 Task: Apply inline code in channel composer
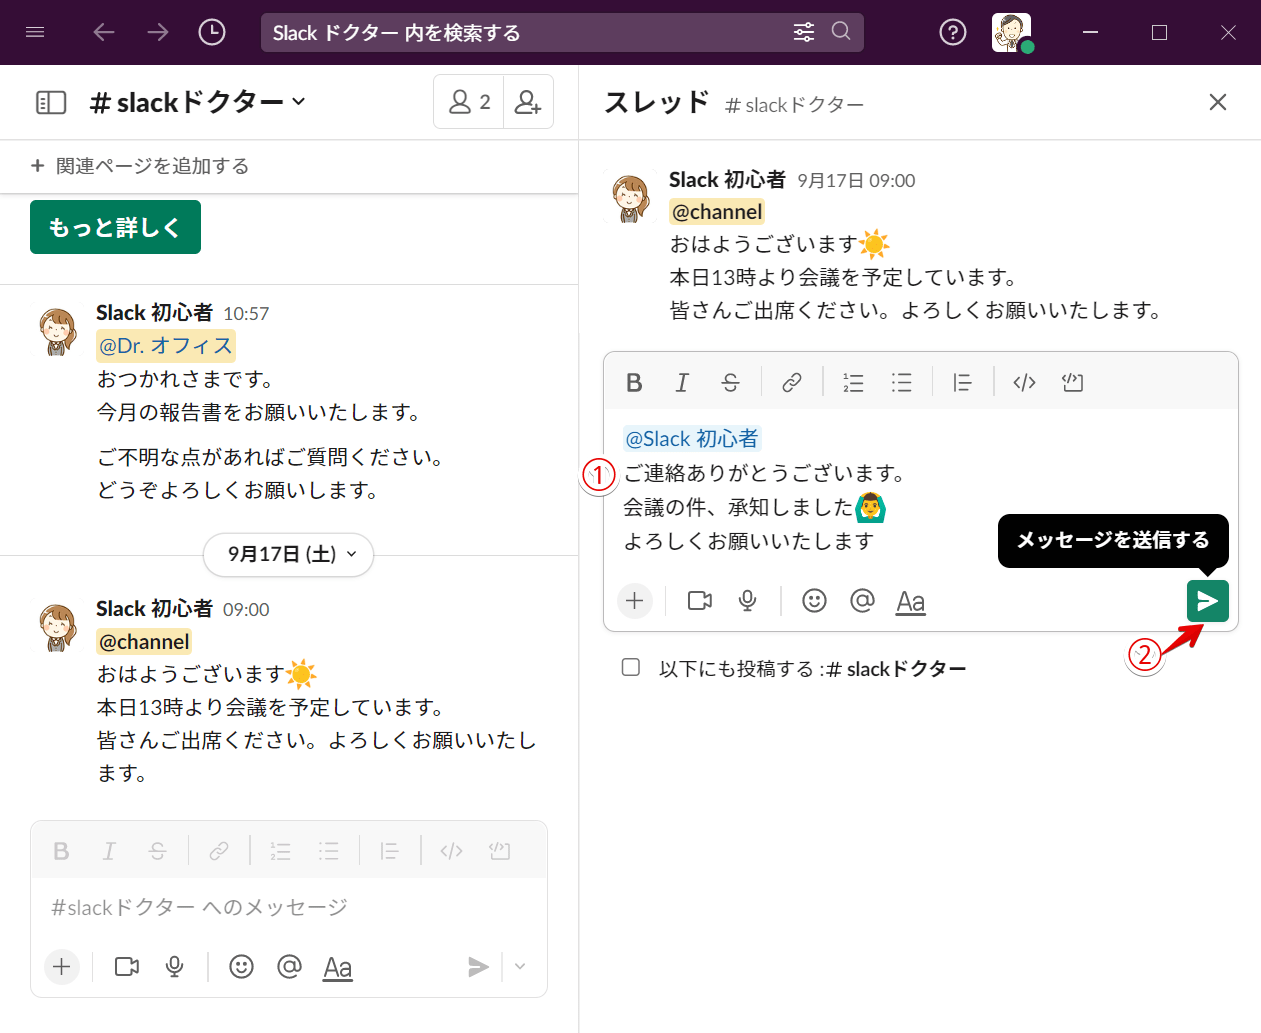pyautogui.click(x=451, y=851)
